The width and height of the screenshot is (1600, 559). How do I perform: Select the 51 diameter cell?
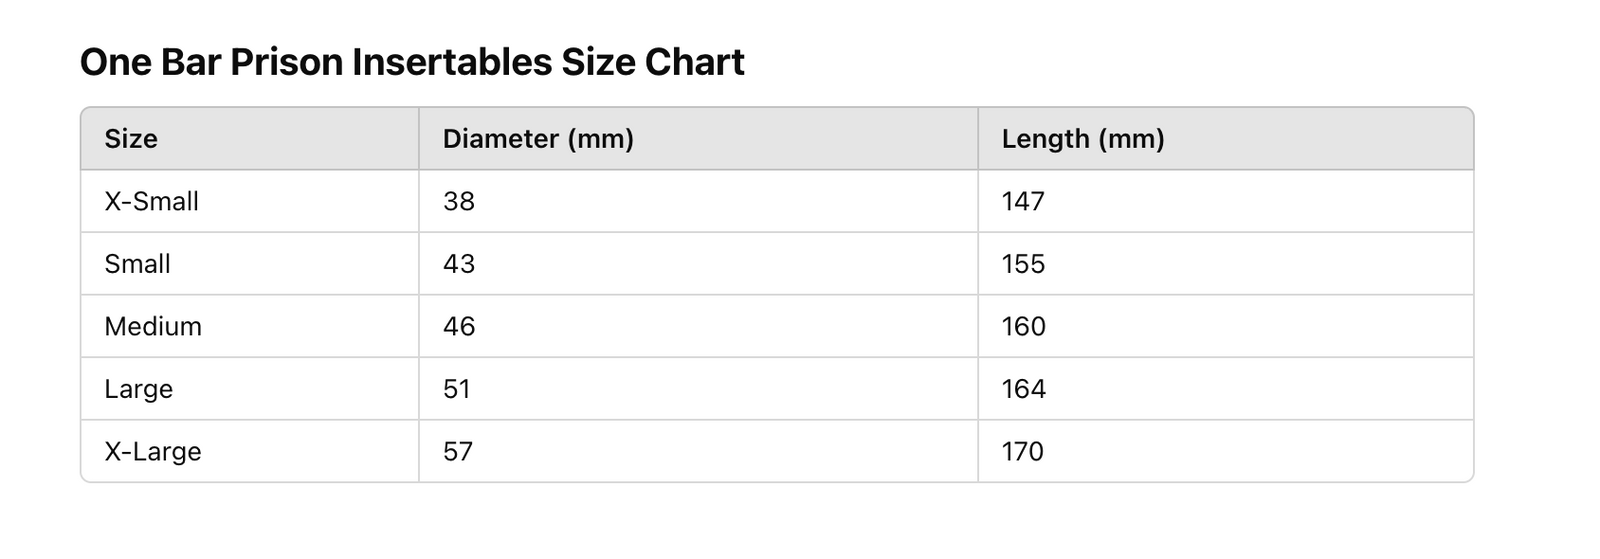click(457, 389)
